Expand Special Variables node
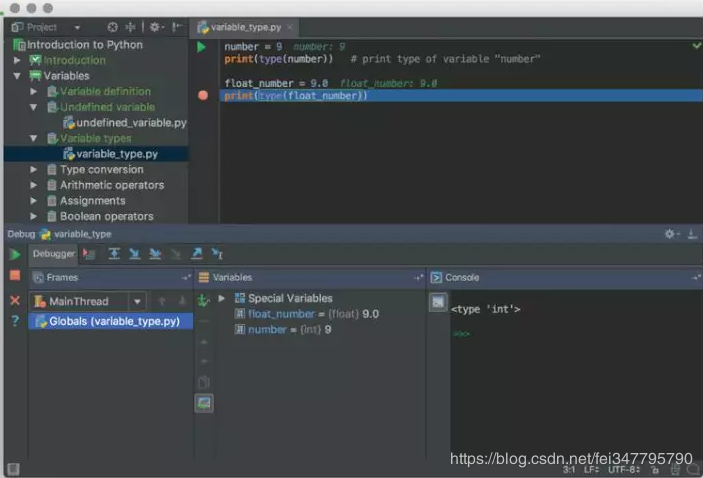Viewport: 703px width, 478px height. pos(221,298)
